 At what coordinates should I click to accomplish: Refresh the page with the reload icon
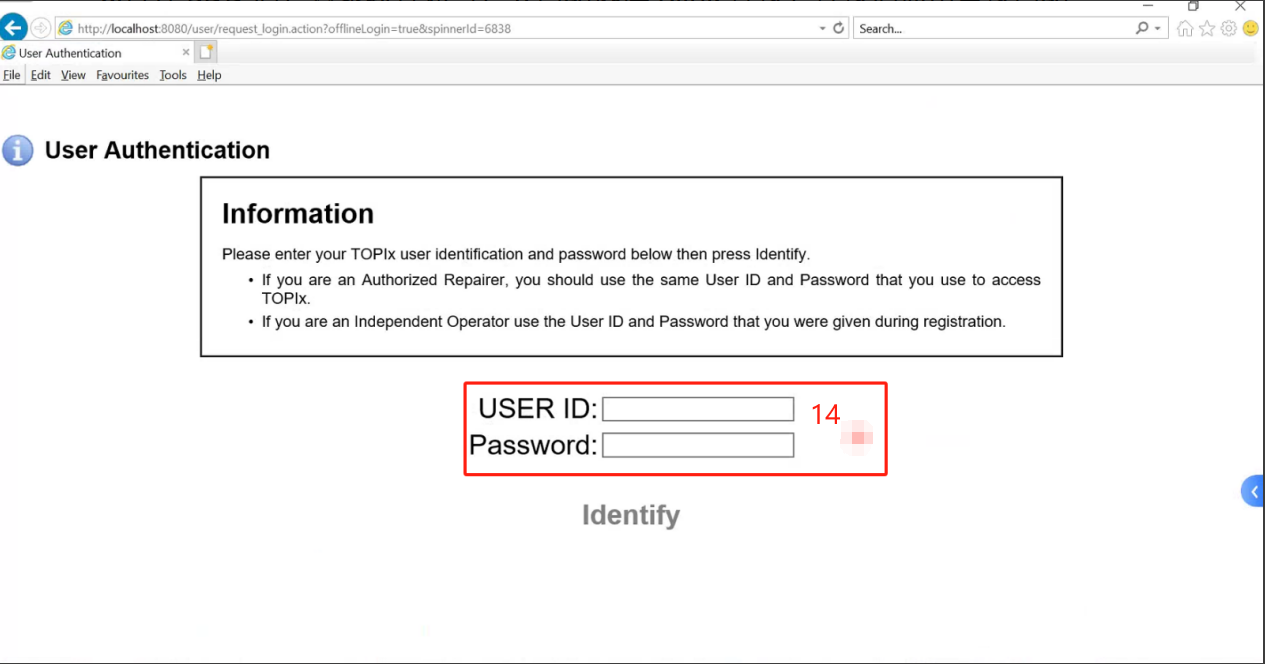pos(839,28)
